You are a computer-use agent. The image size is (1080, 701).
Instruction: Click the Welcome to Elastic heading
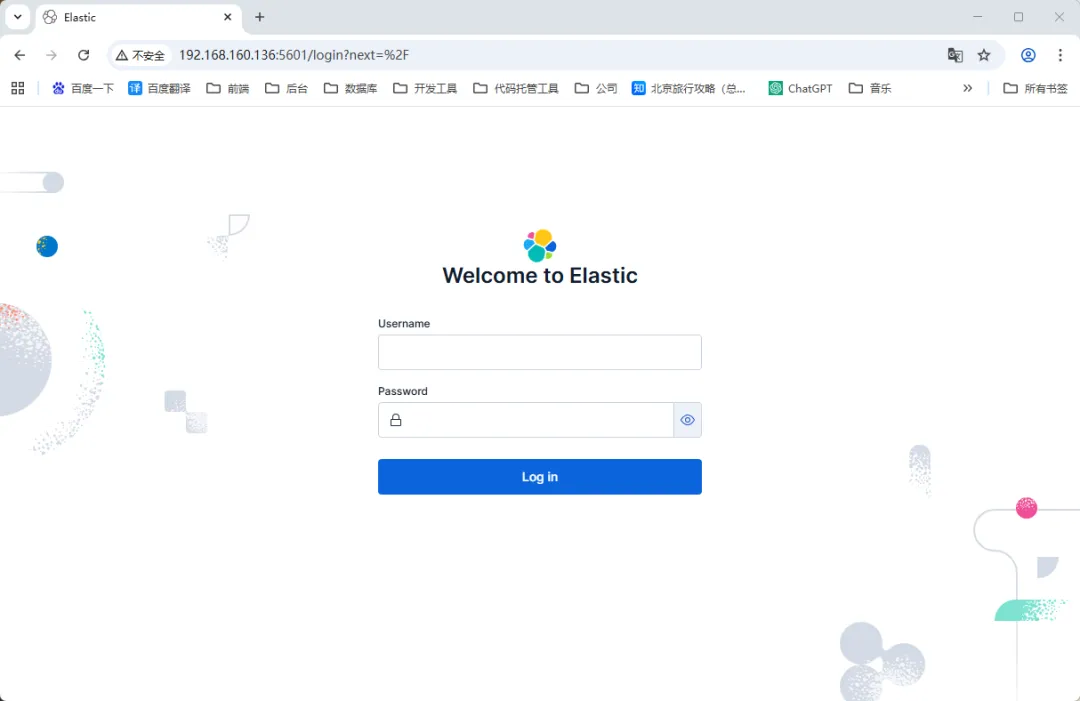[x=540, y=275]
